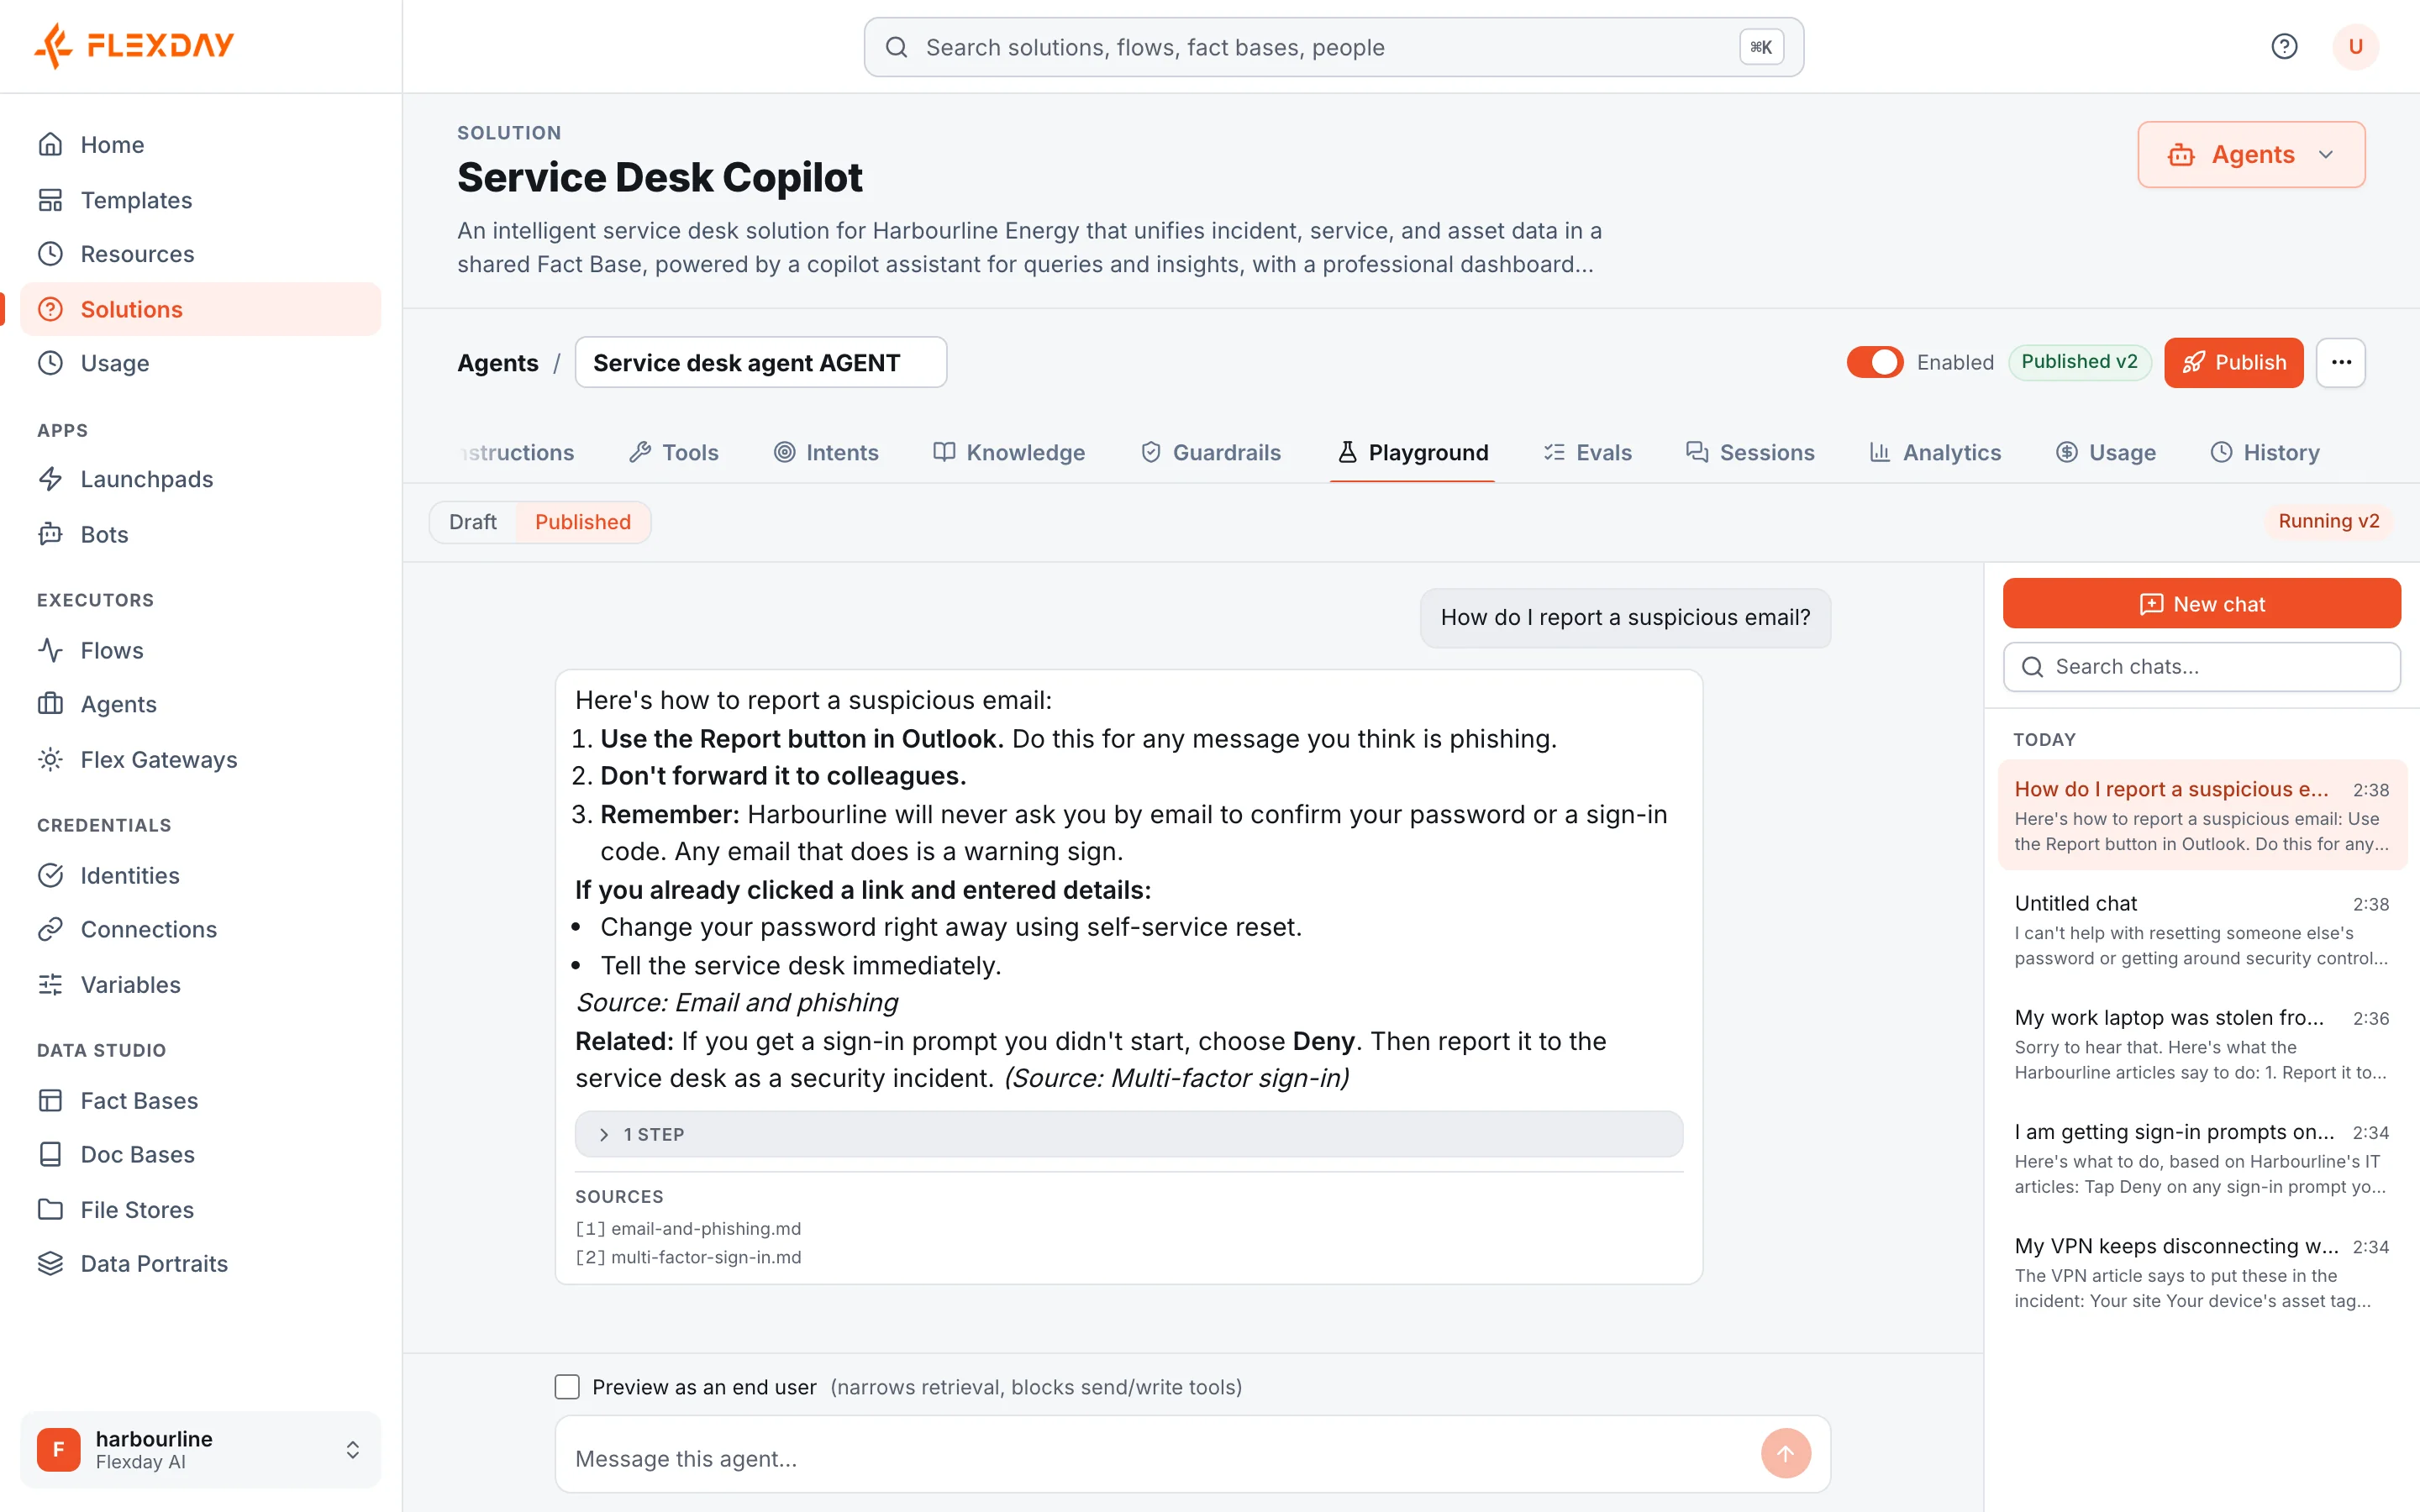Open Identities under Credentials
Screen dimensions: 2420x1512
200,875
